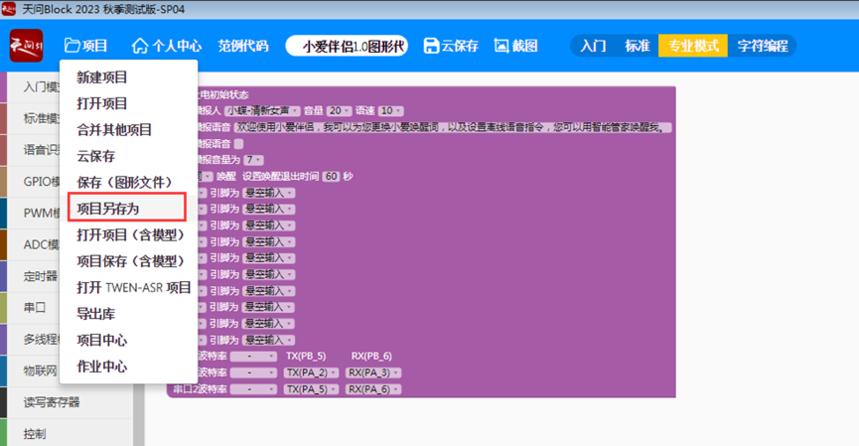This screenshot has width=859, height=446.
Task: Click the 上电初始状态 block header
Action: (x=223, y=94)
